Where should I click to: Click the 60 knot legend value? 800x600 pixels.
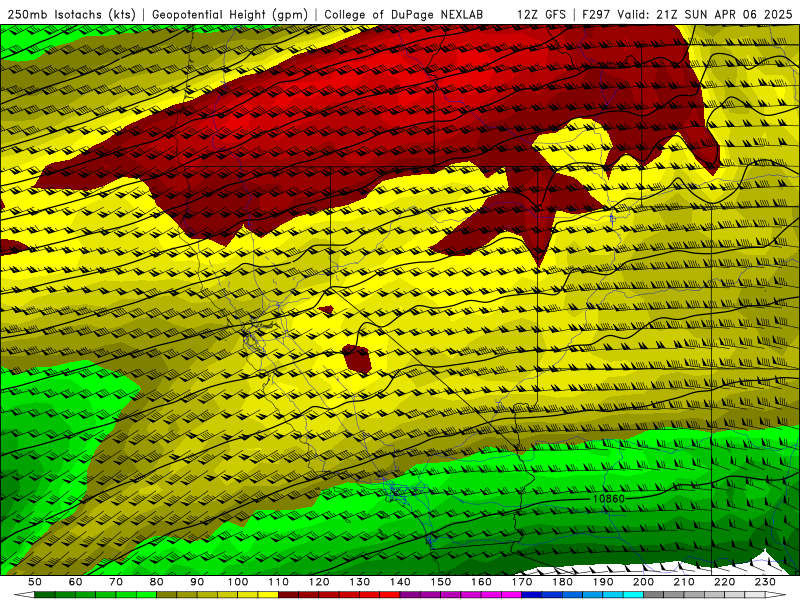[x=75, y=582]
